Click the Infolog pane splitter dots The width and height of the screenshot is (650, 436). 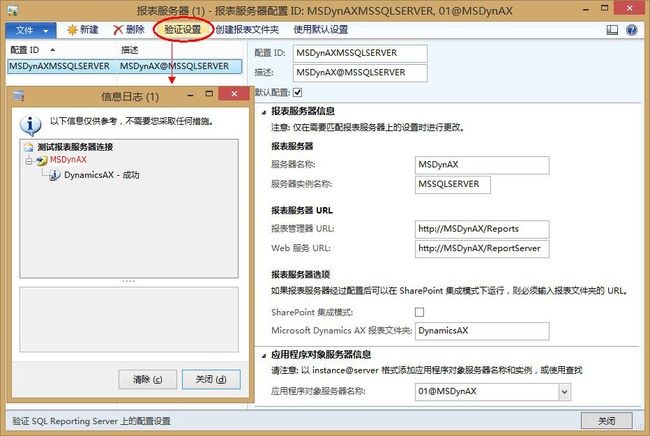129,281
